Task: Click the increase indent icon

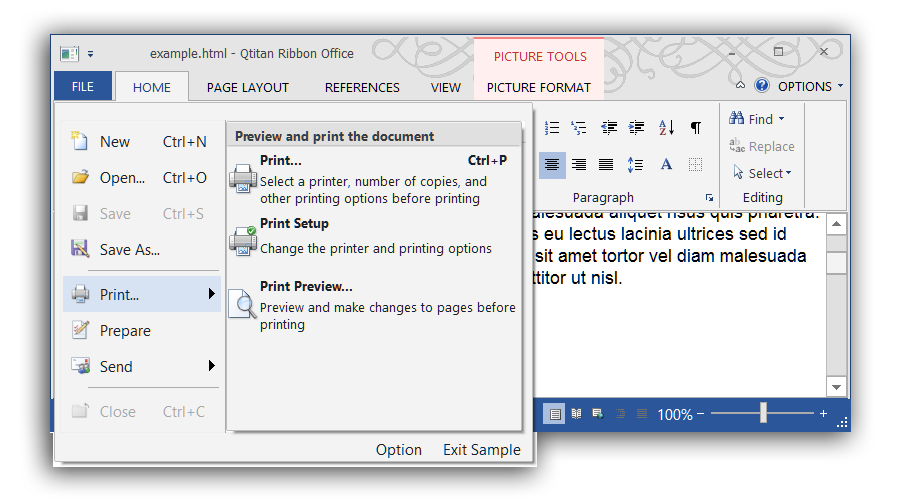Action: pyautogui.click(x=636, y=128)
